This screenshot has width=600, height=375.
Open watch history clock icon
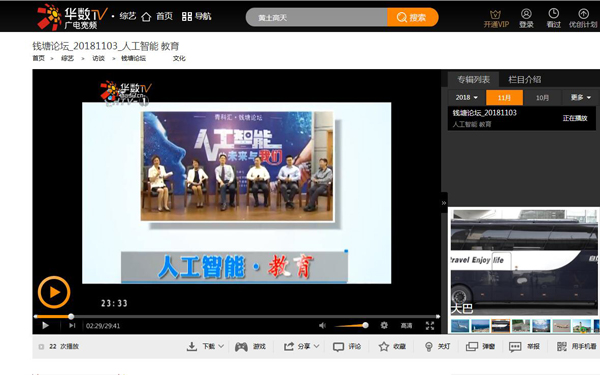pos(553,14)
